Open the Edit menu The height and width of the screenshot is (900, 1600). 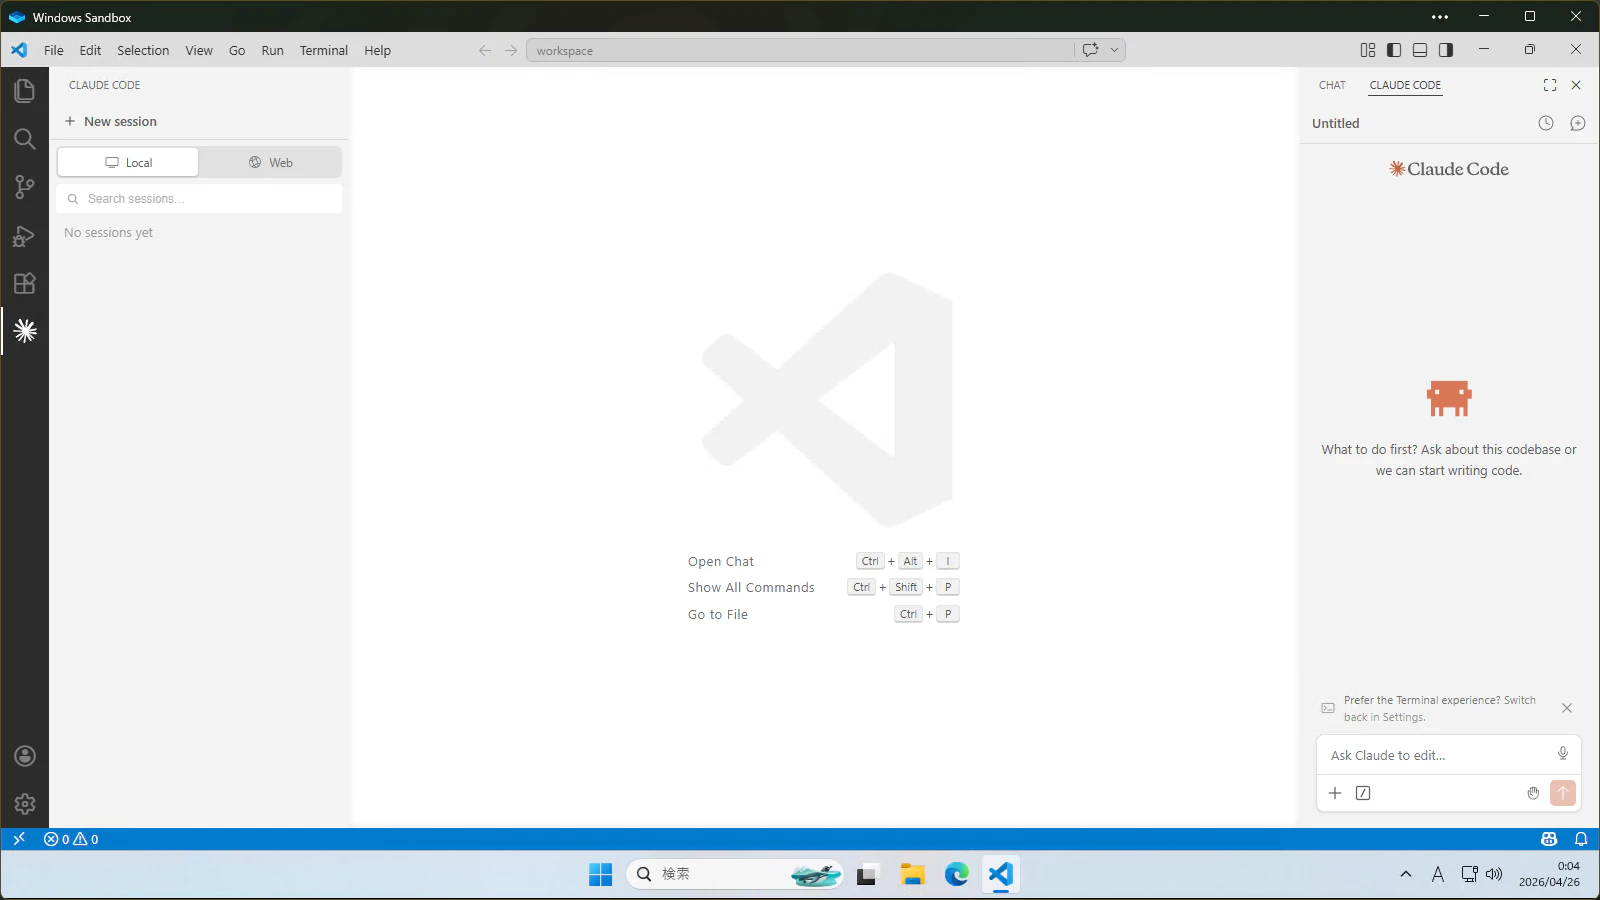[90, 50]
